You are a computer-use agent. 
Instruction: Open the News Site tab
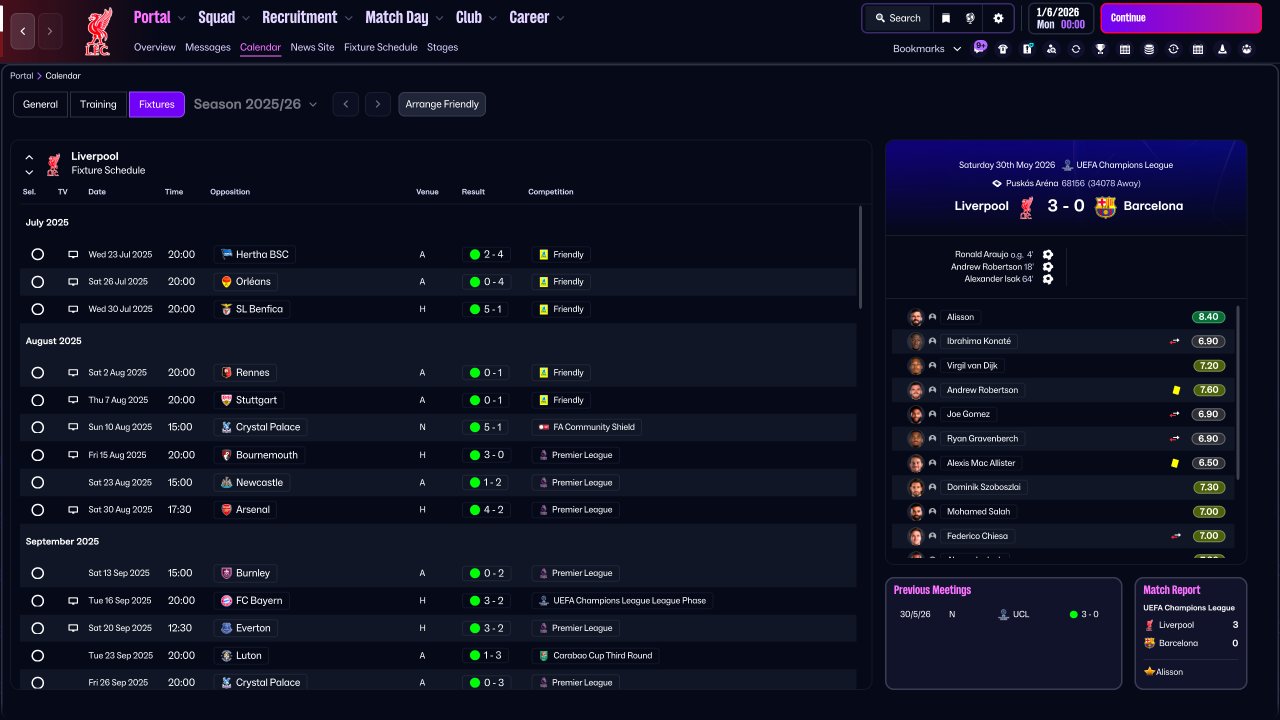pos(312,47)
